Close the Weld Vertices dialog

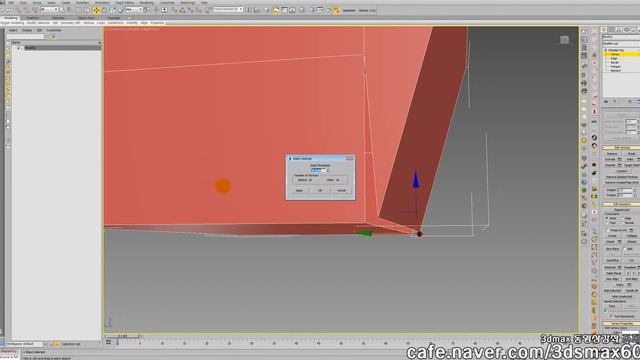[350, 158]
